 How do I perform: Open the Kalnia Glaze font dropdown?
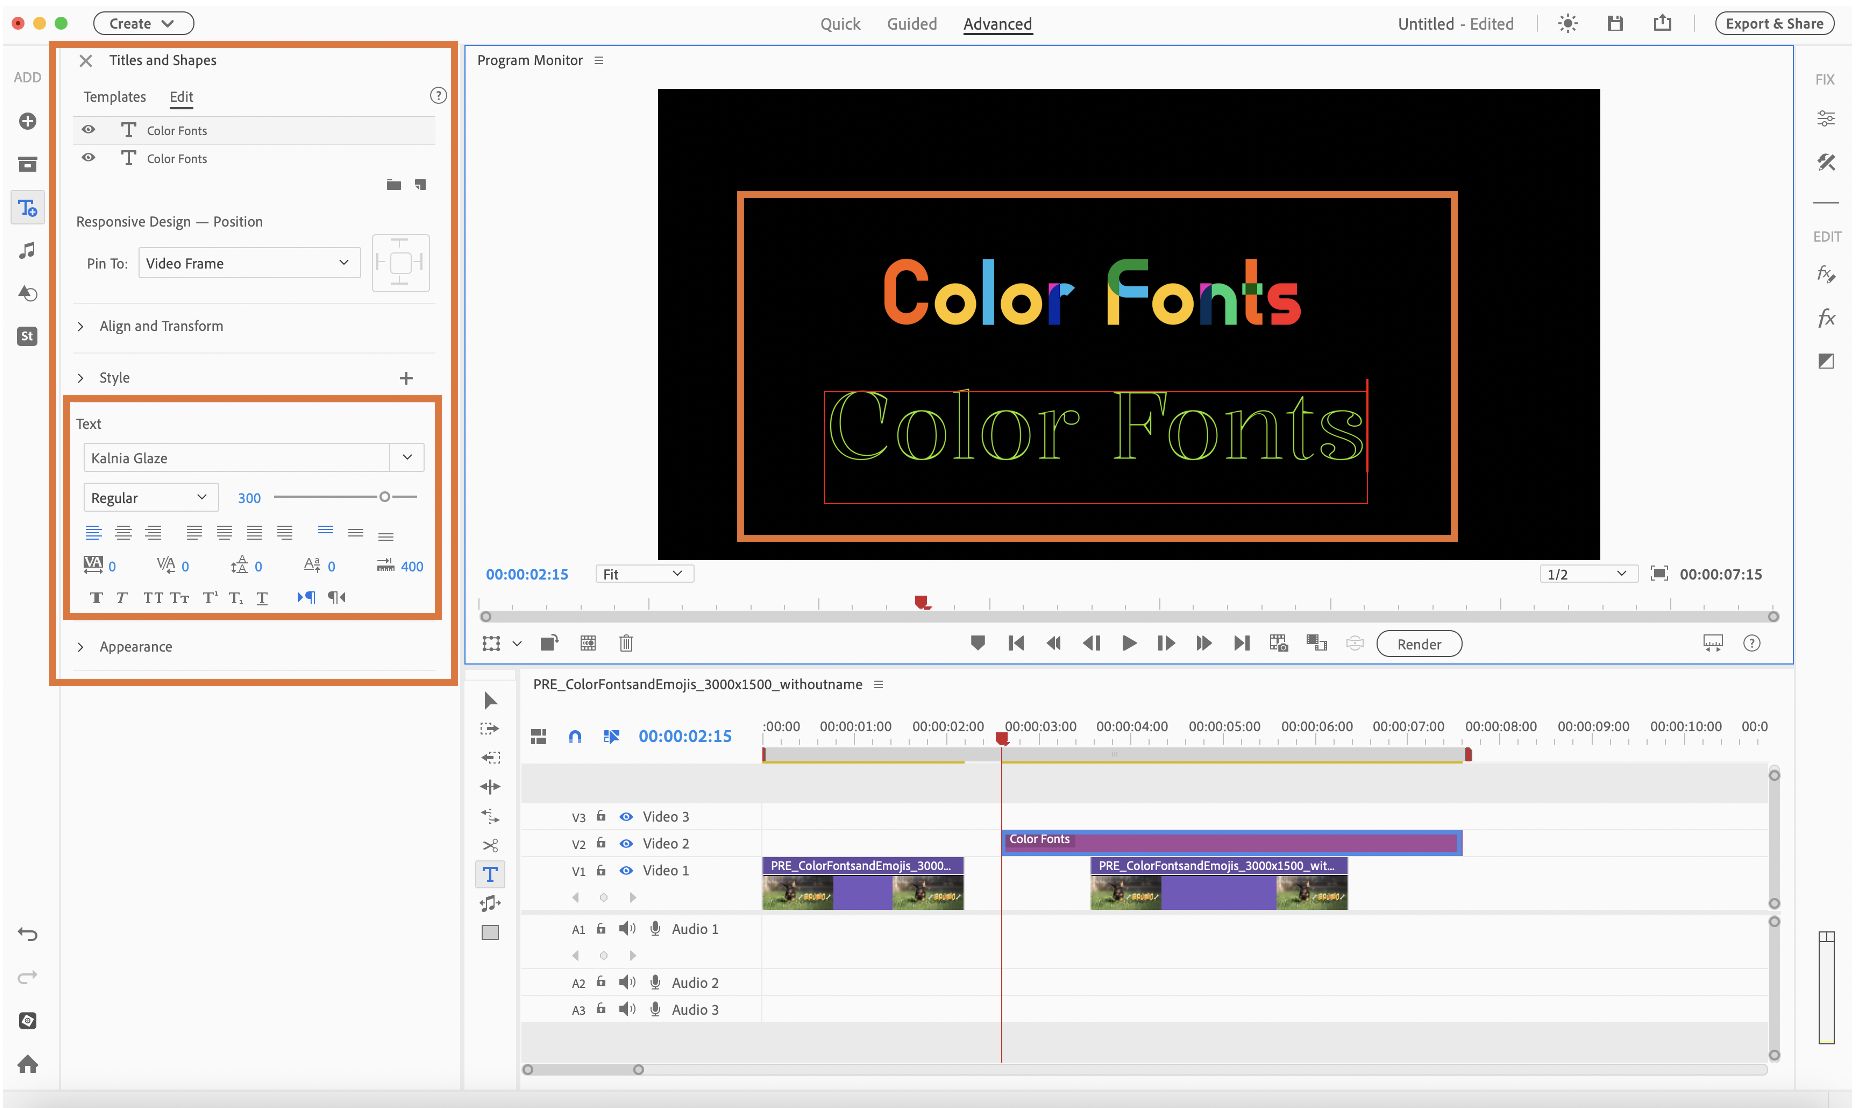[407, 458]
